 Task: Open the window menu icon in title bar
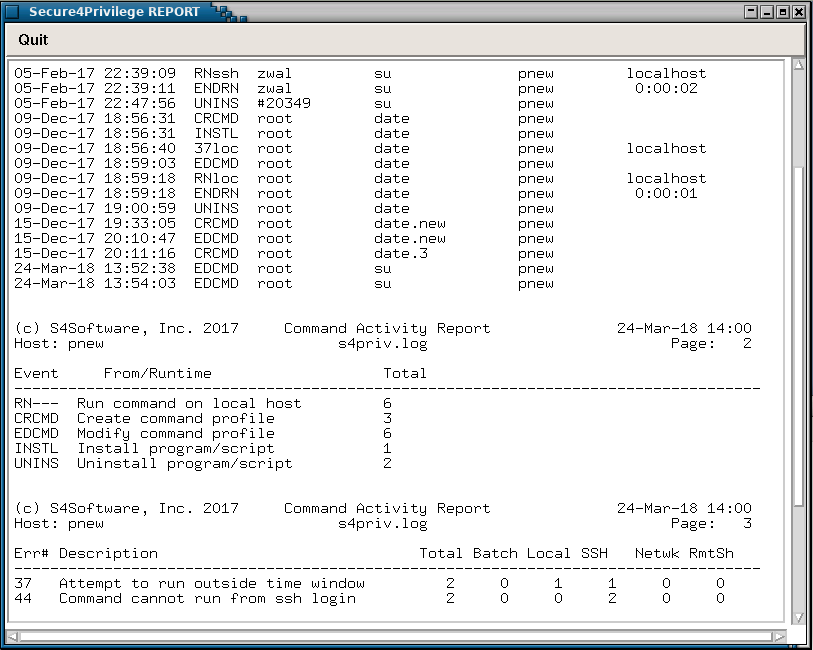point(13,12)
